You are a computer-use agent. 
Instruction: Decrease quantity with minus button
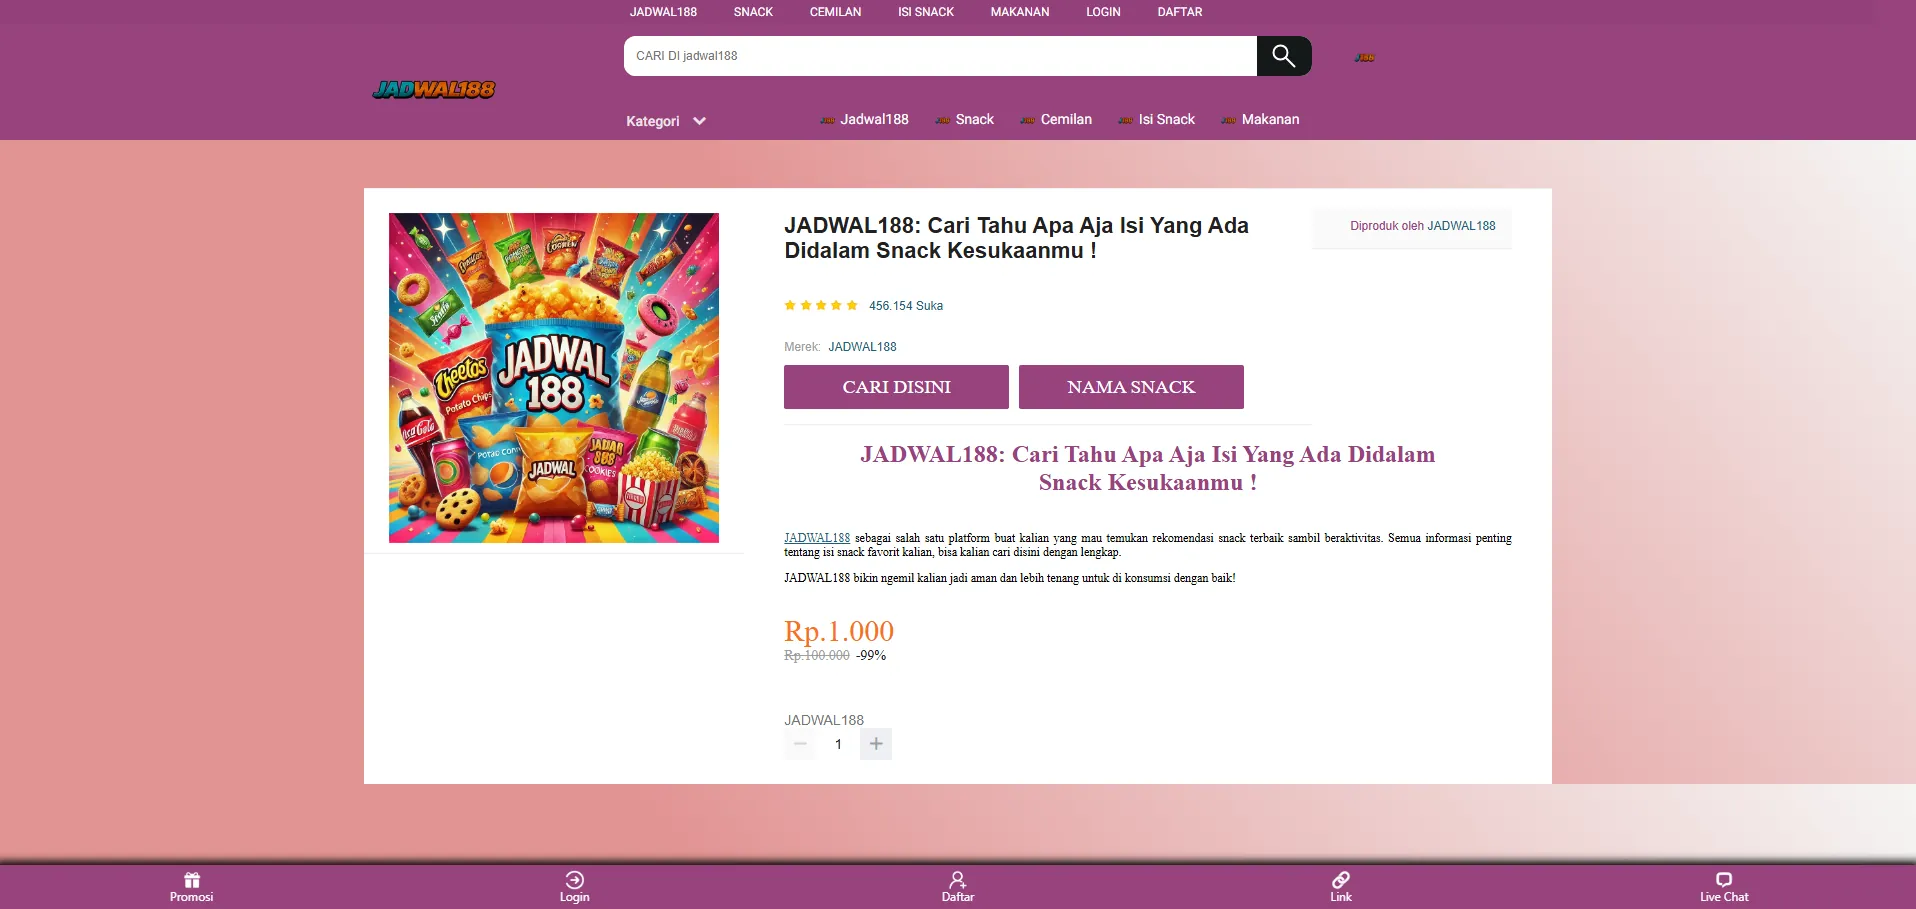(800, 744)
